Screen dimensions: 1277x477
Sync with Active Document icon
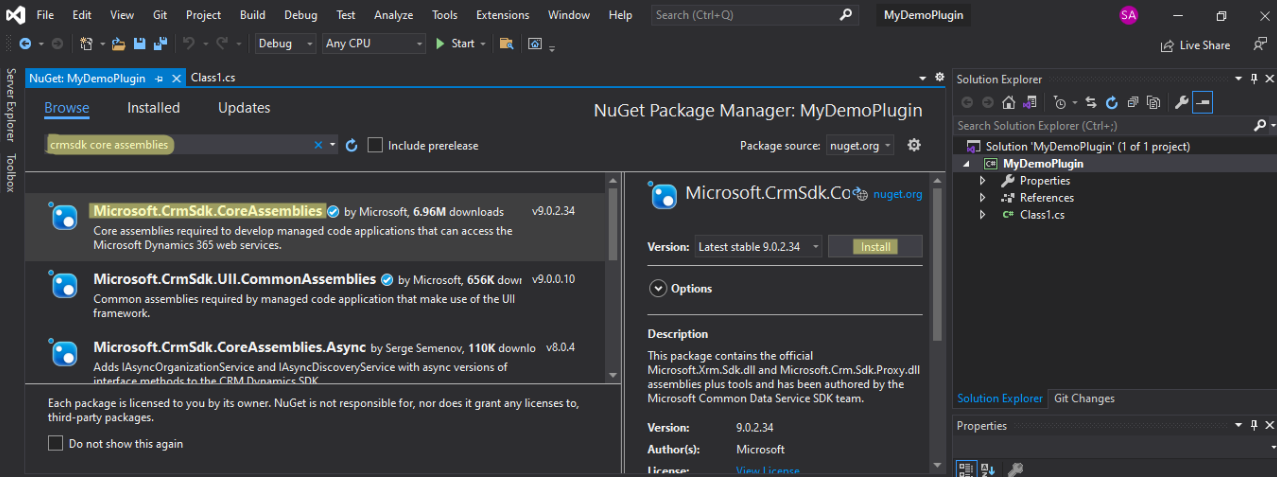pyautogui.click(x=1091, y=102)
